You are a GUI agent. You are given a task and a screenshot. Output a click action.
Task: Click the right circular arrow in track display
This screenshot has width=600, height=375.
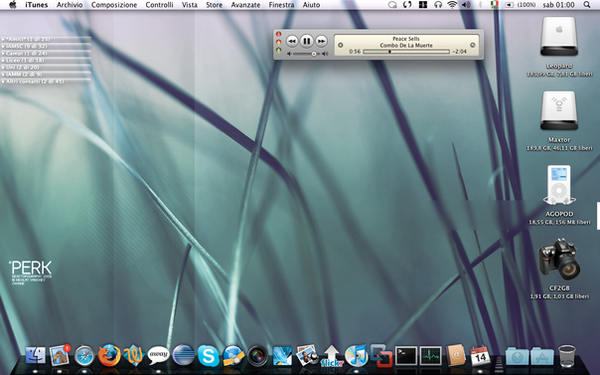(473, 45)
